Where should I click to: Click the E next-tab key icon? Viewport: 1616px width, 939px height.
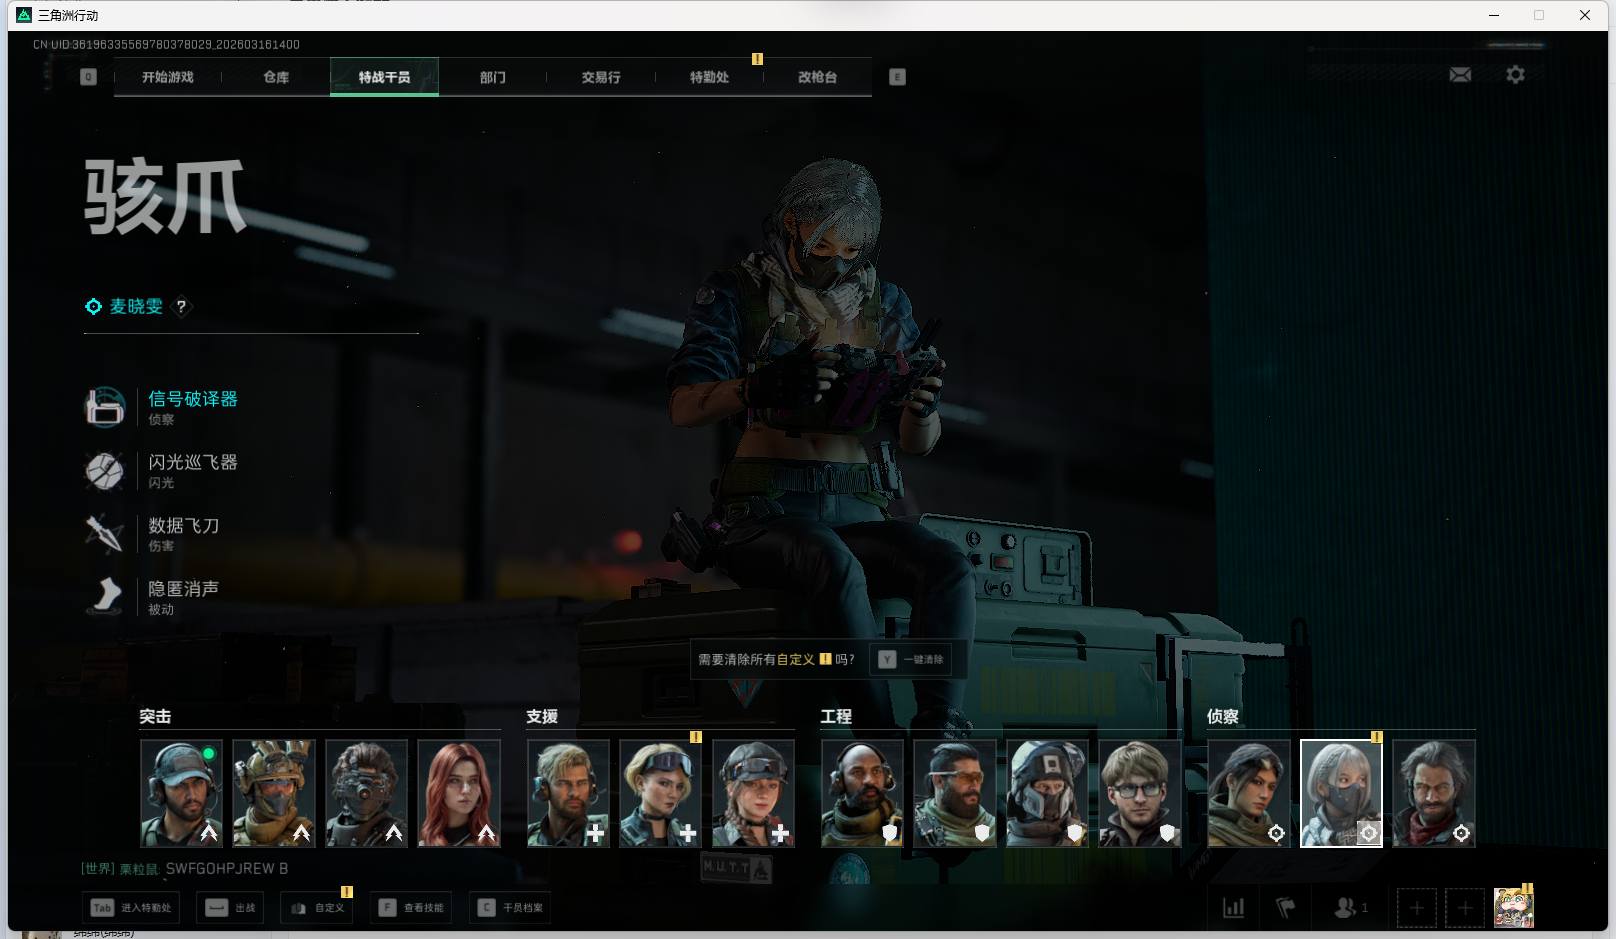[897, 77]
